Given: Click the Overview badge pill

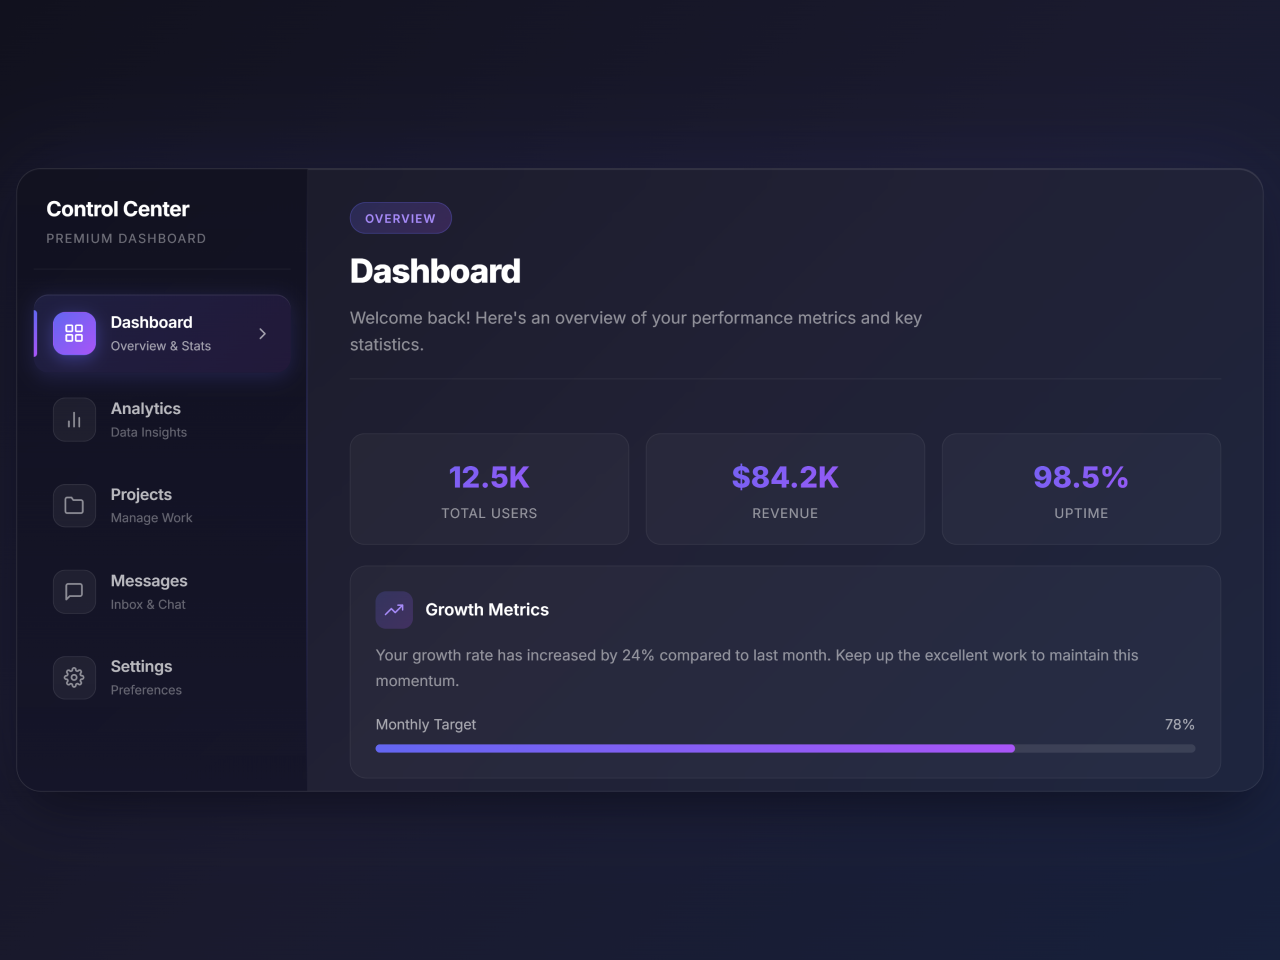Looking at the screenshot, I should click(400, 218).
